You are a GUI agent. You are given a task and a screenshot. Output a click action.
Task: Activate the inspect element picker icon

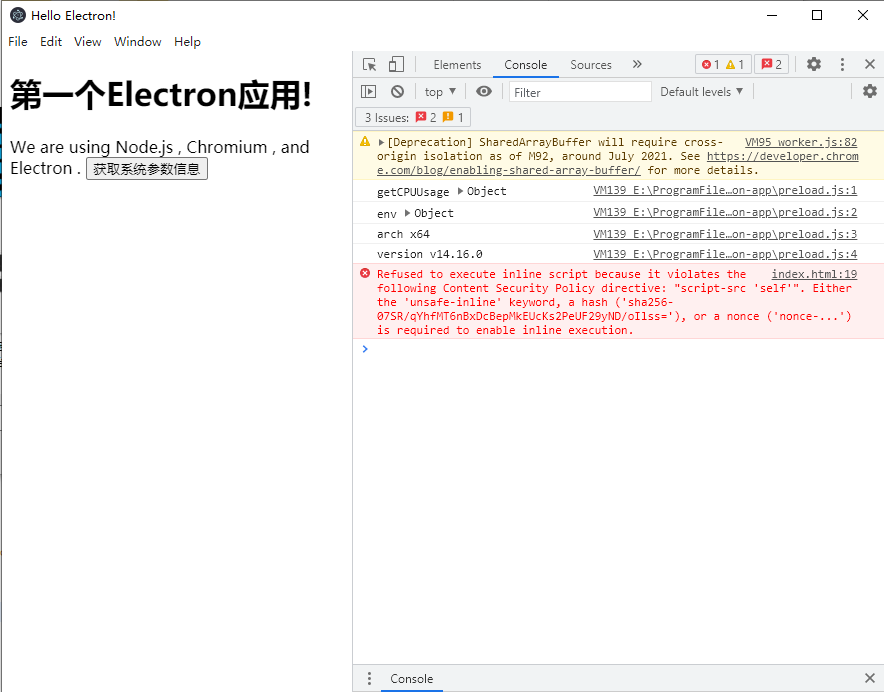(x=369, y=64)
